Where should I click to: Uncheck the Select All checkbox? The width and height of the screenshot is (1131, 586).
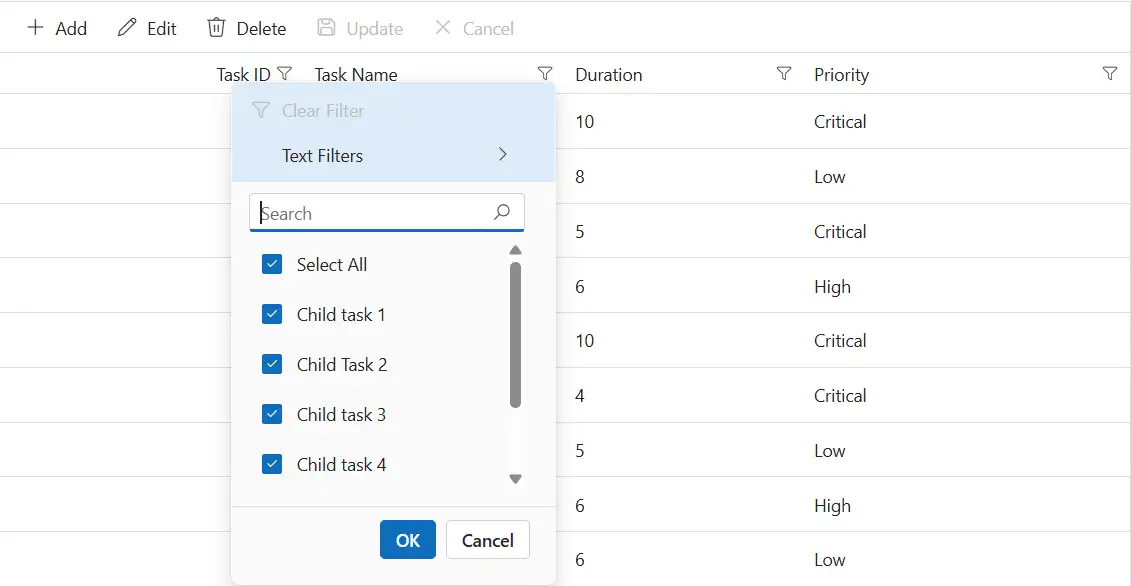pyautogui.click(x=272, y=265)
